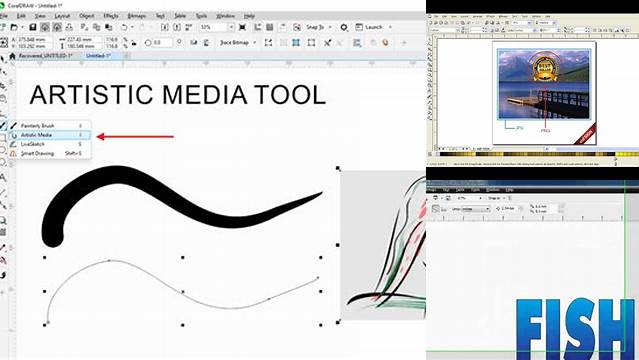Switch to the Recovered_UNTITLED-1 tab
Viewport: 639px width, 360px height.
click(45, 56)
